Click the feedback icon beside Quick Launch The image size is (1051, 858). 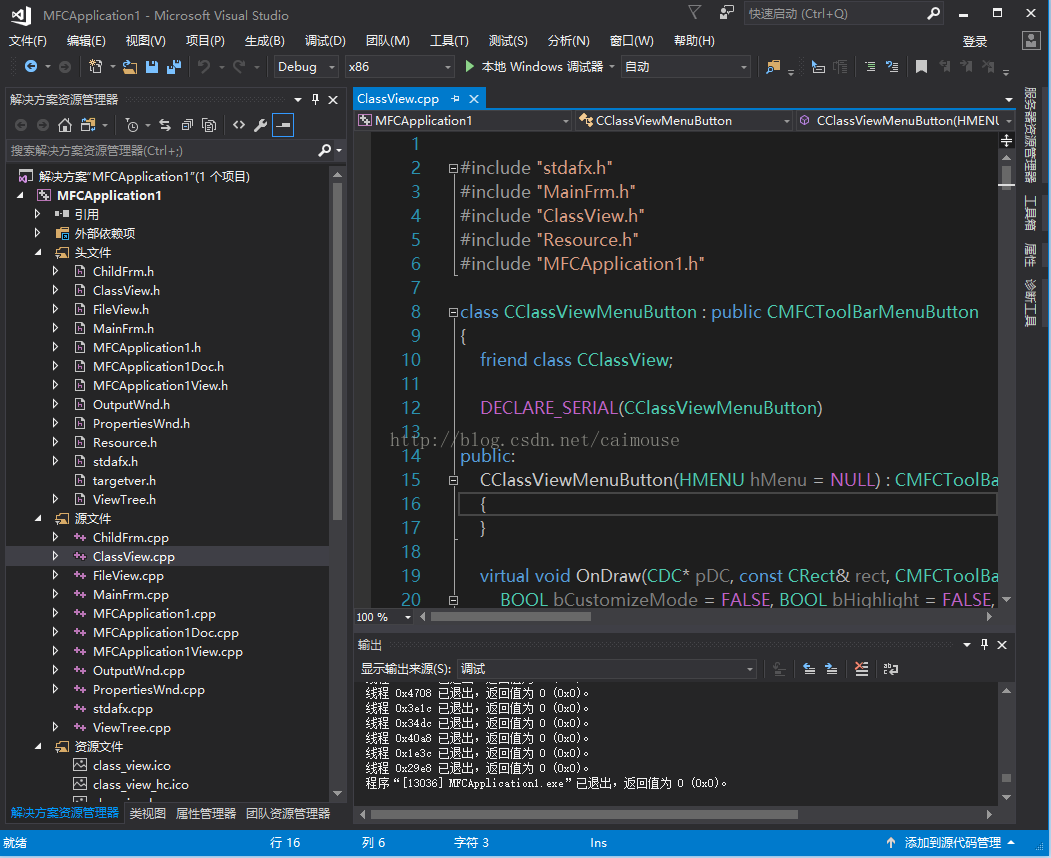[727, 13]
